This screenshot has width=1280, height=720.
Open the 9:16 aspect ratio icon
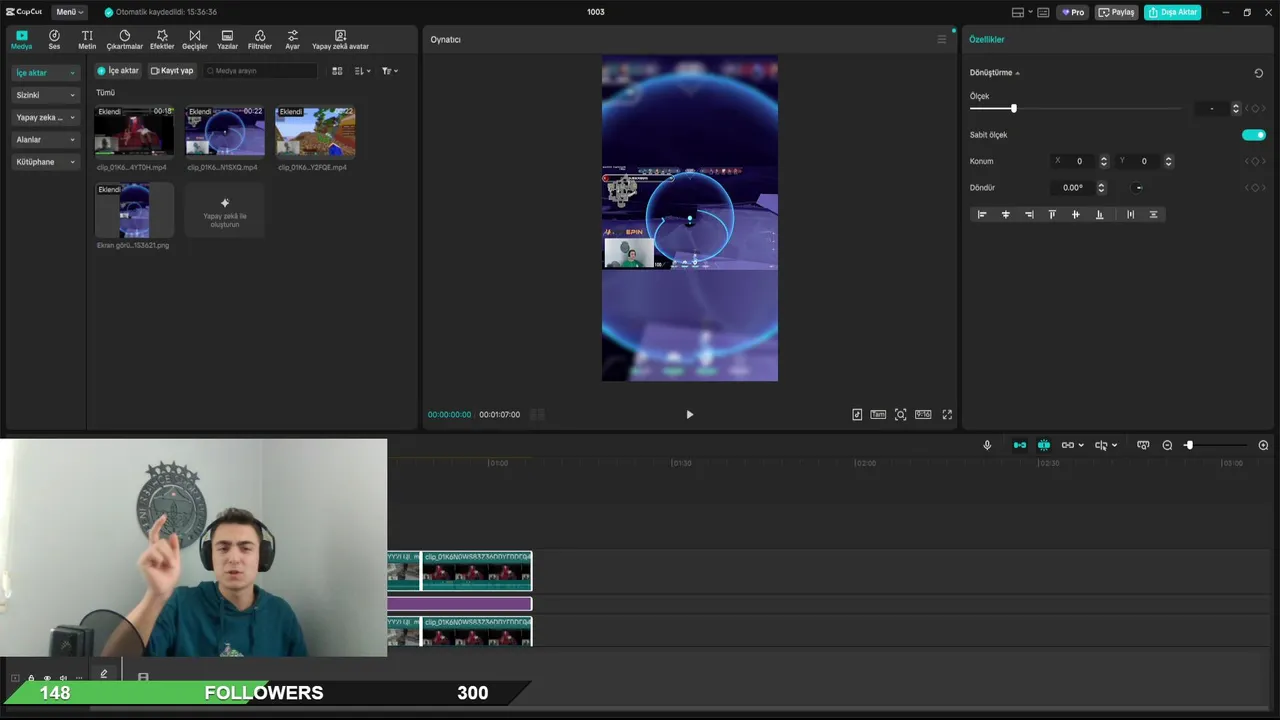click(923, 414)
